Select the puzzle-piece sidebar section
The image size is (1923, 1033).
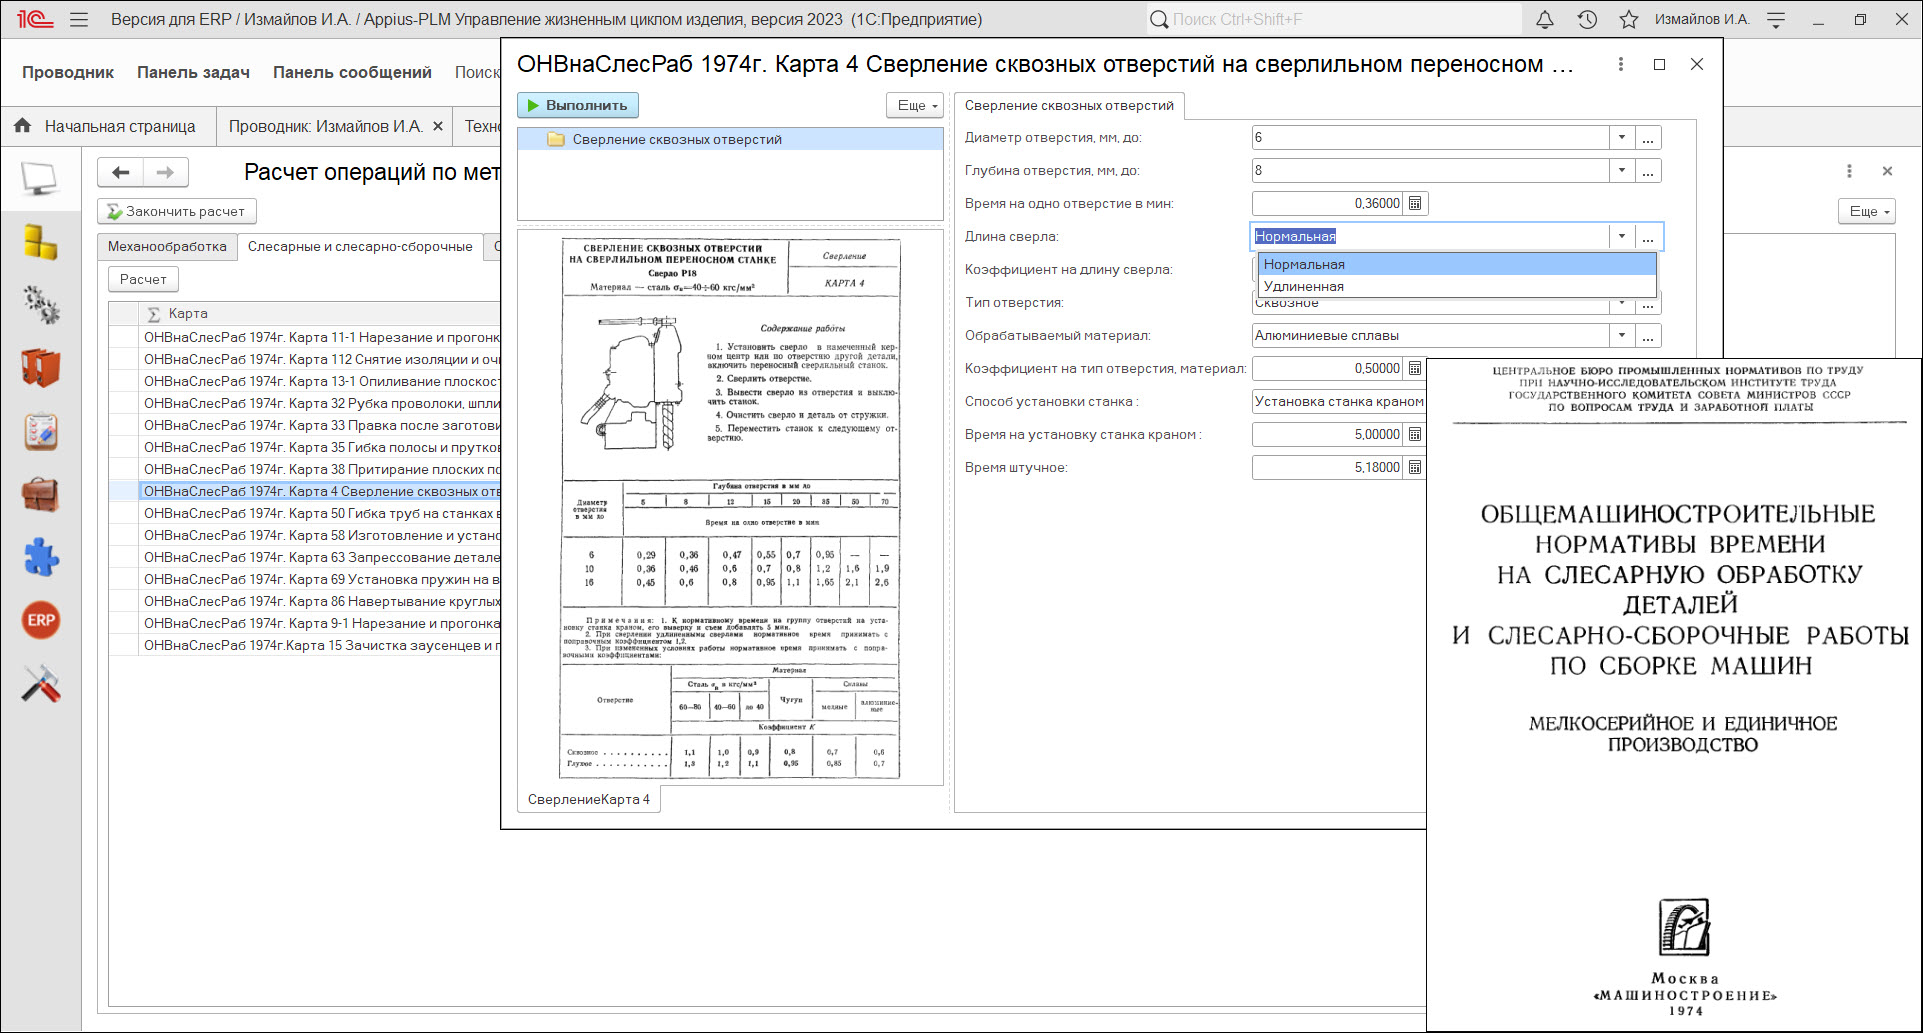pos(40,557)
